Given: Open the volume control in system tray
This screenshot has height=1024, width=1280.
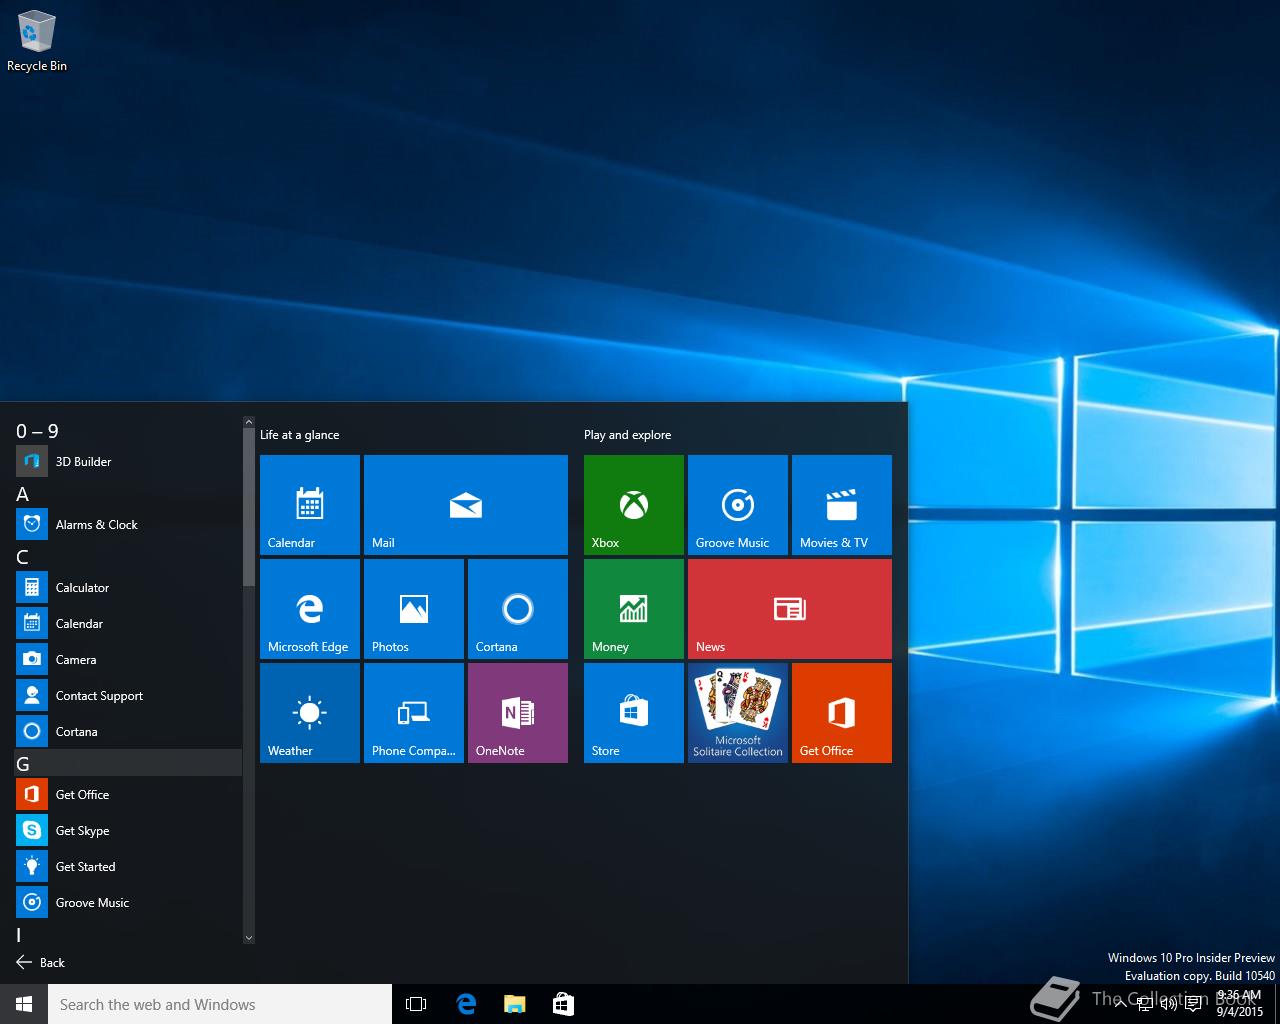Looking at the screenshot, I should click(1168, 1004).
